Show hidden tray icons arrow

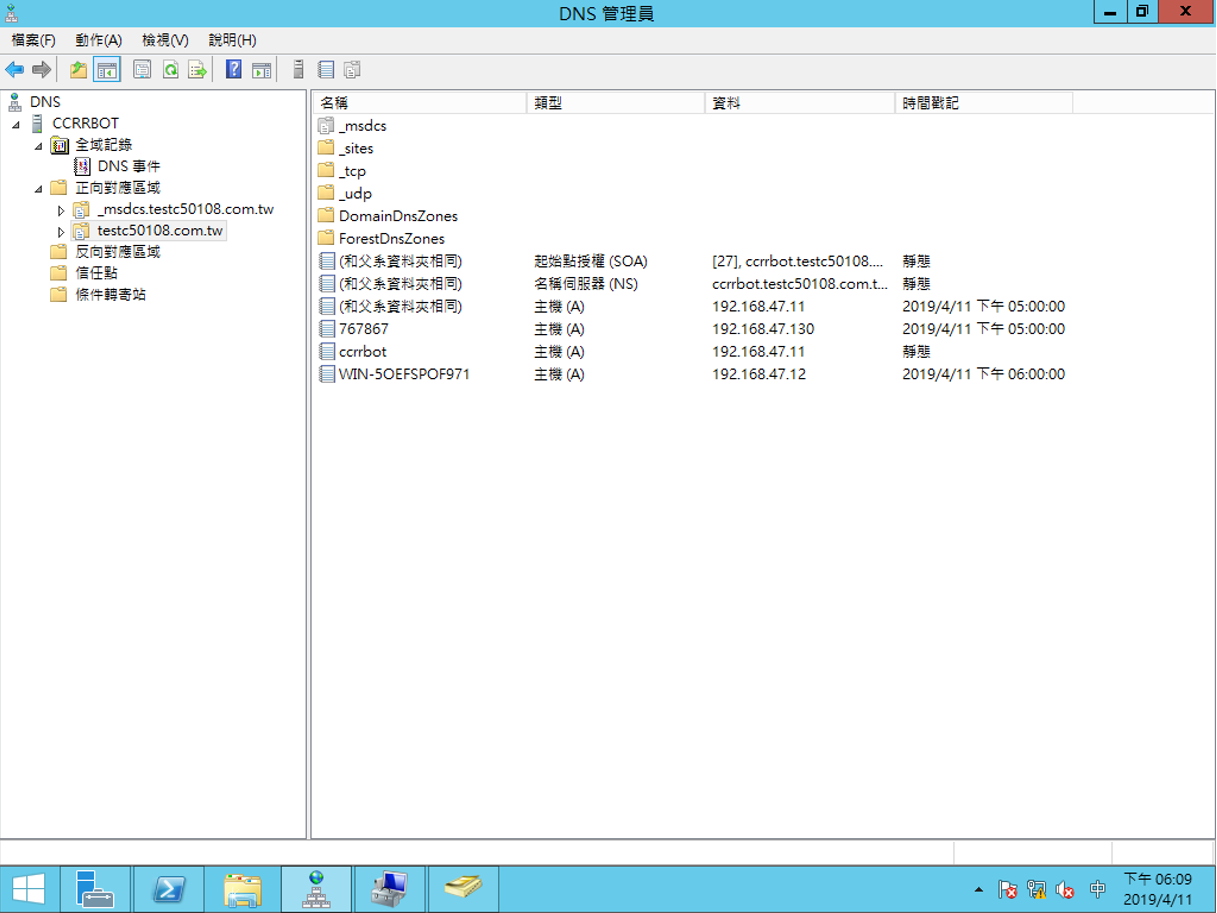tap(978, 889)
